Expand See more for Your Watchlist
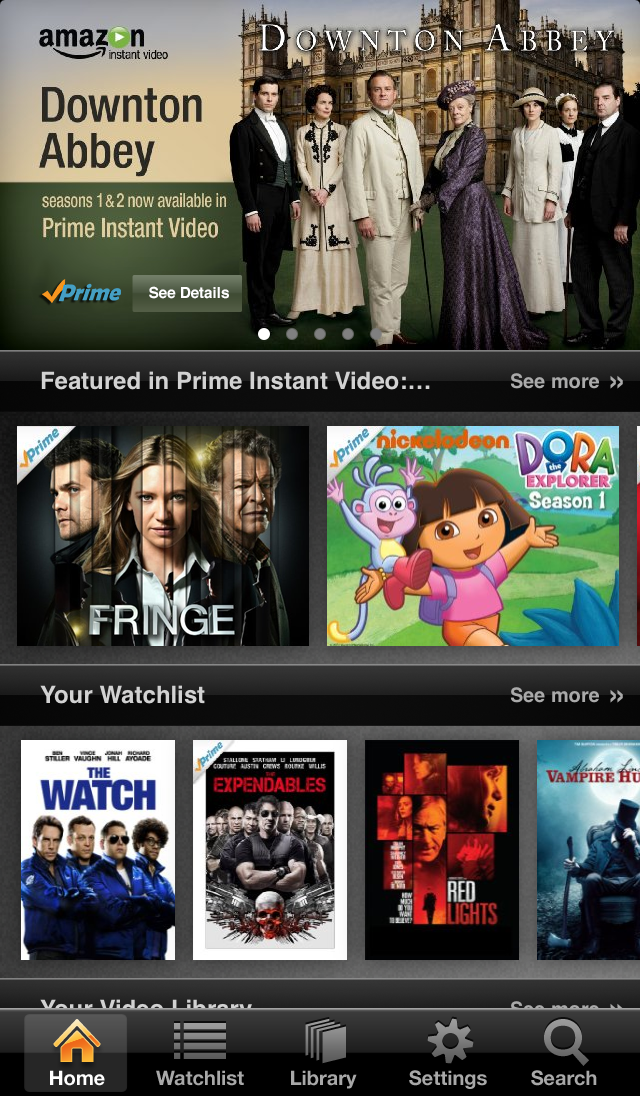This screenshot has width=640, height=1096. click(x=566, y=695)
